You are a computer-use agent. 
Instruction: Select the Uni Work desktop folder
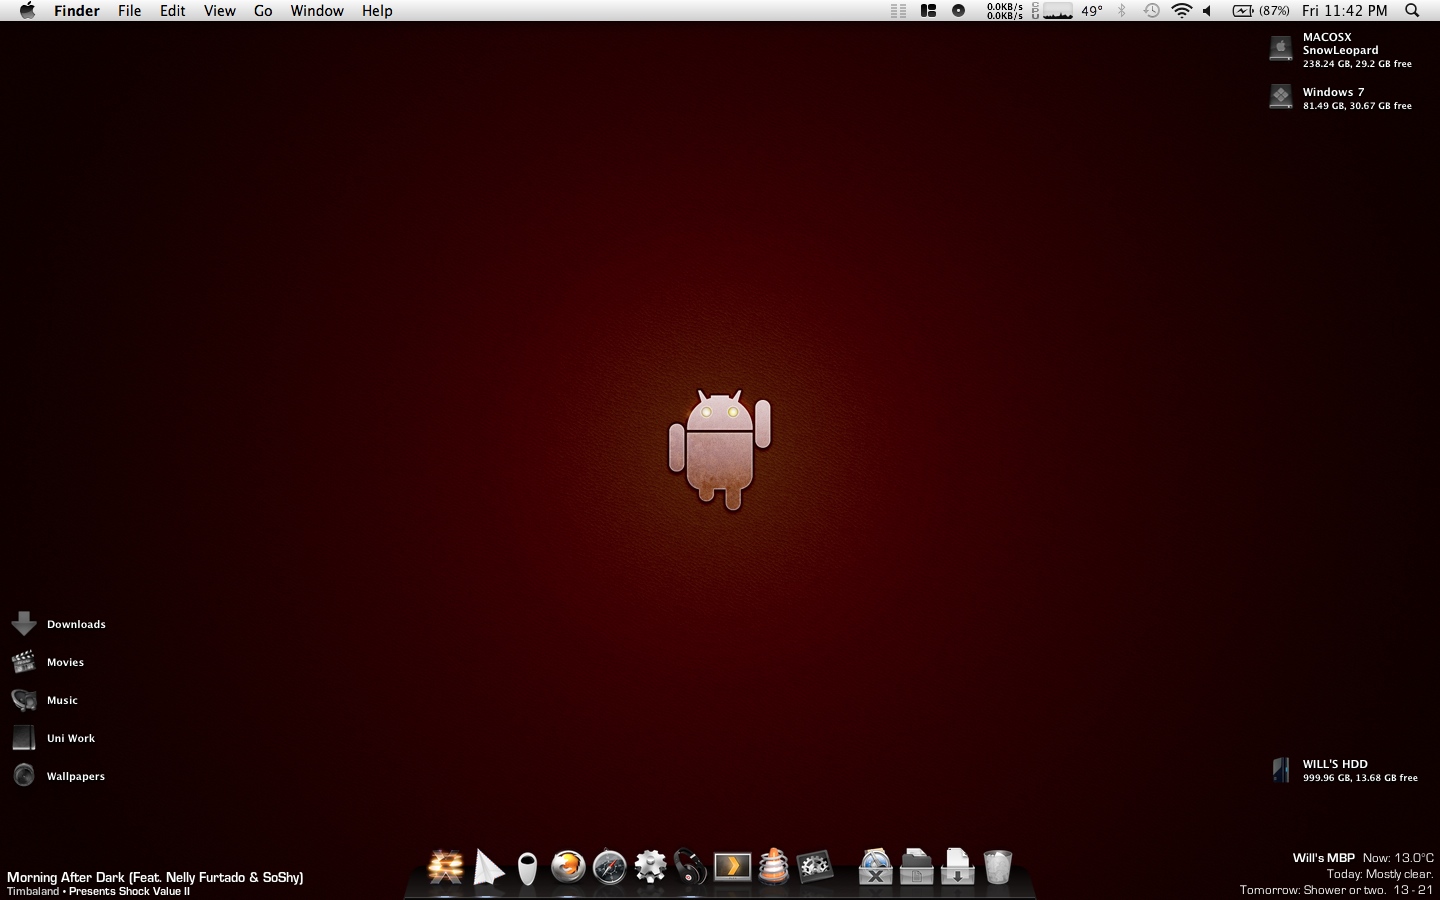53,738
